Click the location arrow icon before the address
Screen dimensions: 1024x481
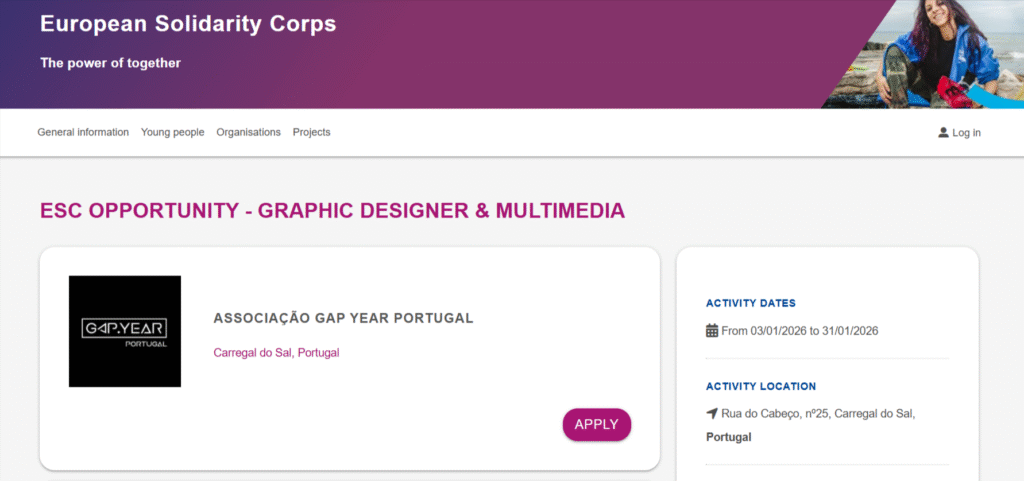(x=712, y=413)
